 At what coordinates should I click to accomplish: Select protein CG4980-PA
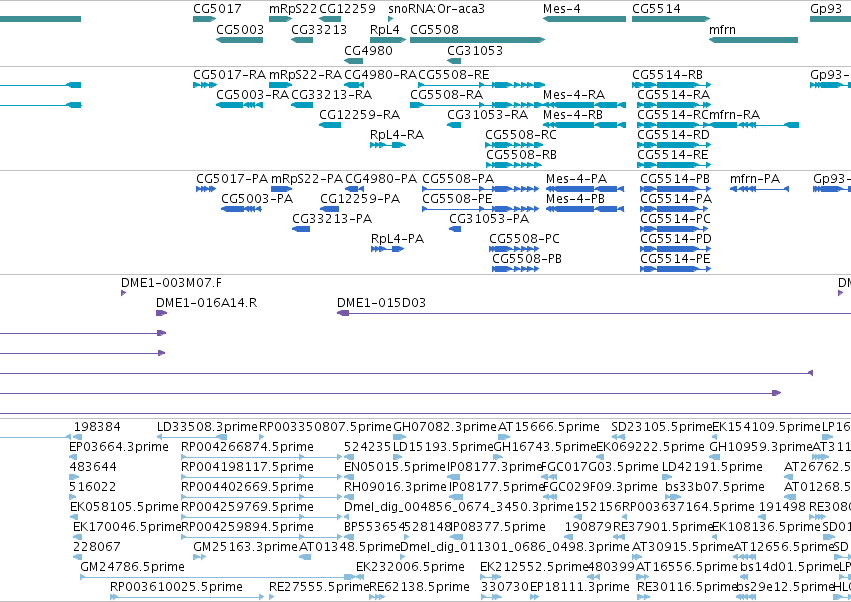click(354, 189)
